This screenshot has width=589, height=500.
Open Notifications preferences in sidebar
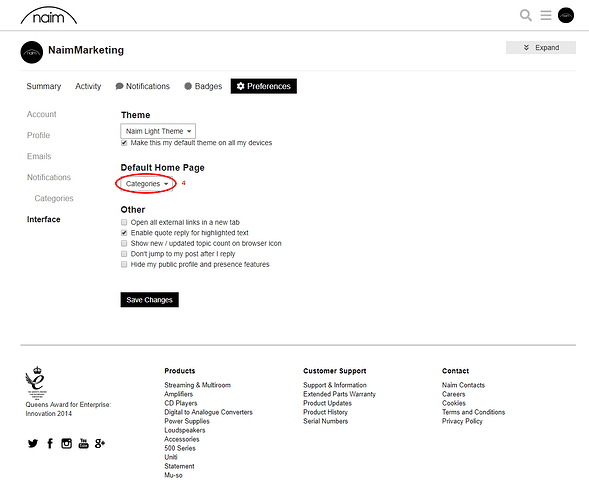tap(49, 177)
